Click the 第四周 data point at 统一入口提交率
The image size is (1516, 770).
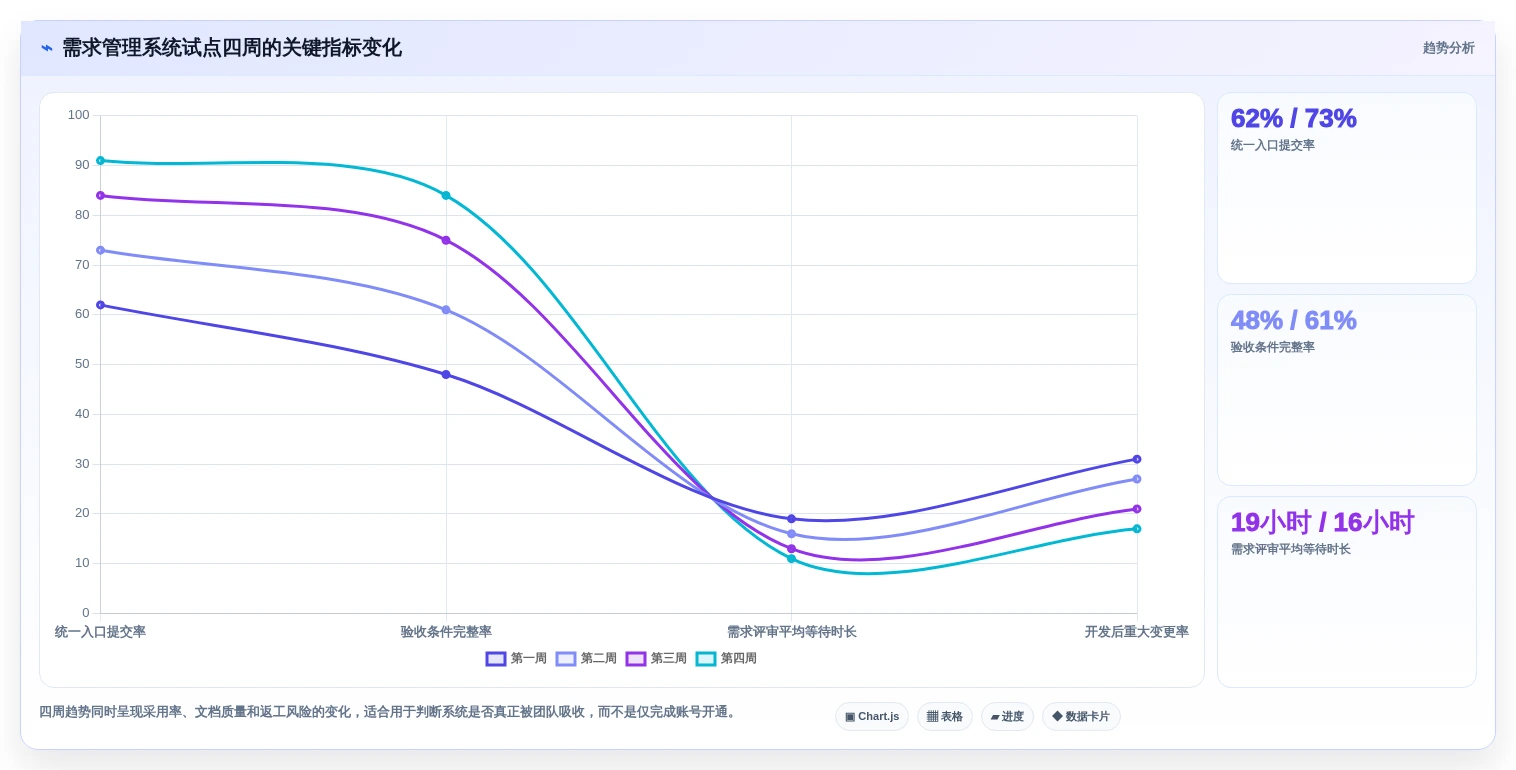(100, 161)
